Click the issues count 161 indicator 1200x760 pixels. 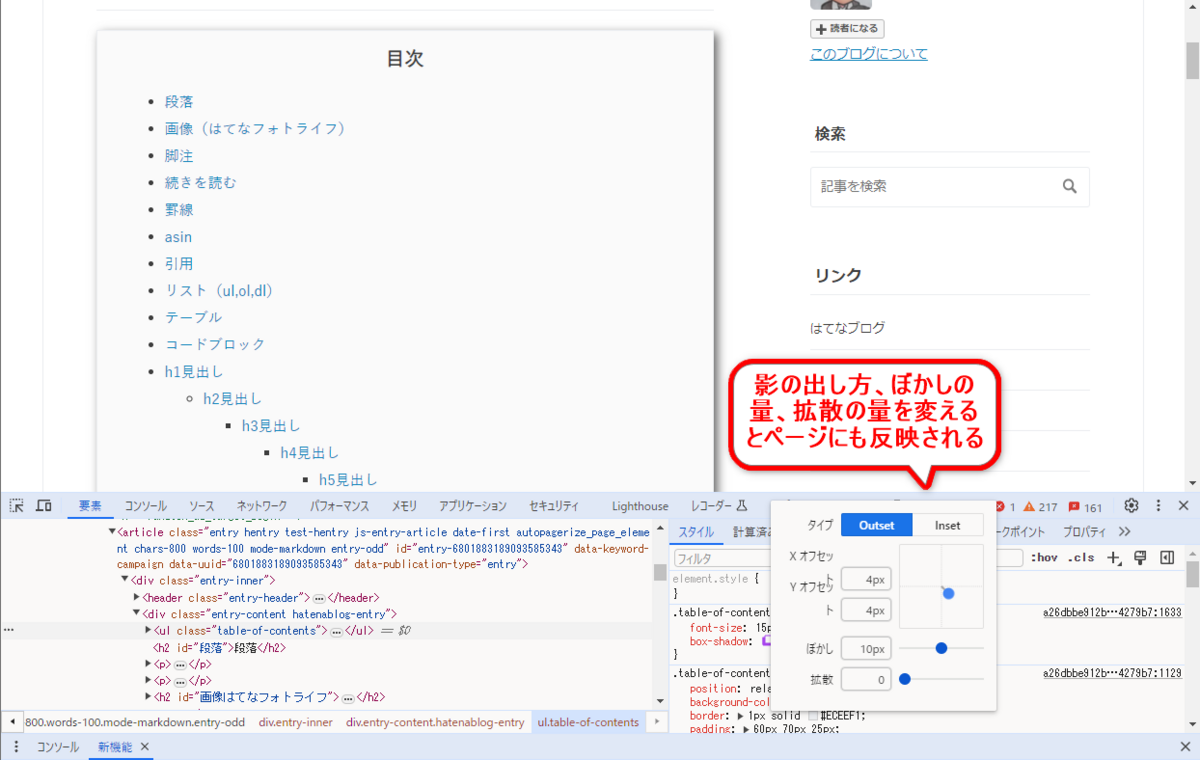(1085, 507)
